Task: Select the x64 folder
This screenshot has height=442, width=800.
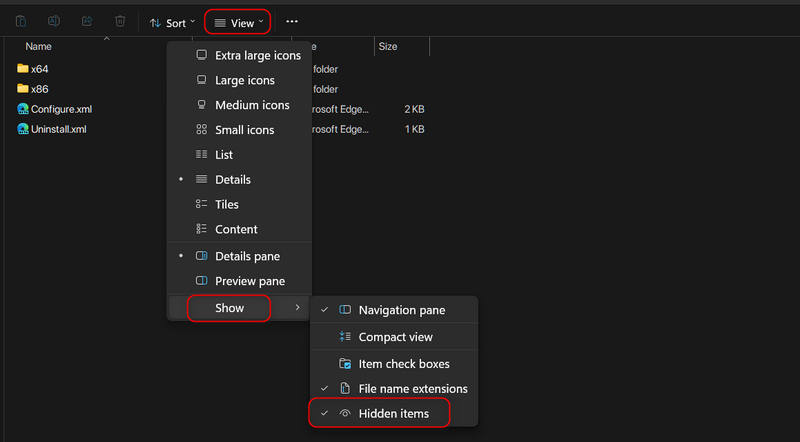Action: tap(33, 69)
